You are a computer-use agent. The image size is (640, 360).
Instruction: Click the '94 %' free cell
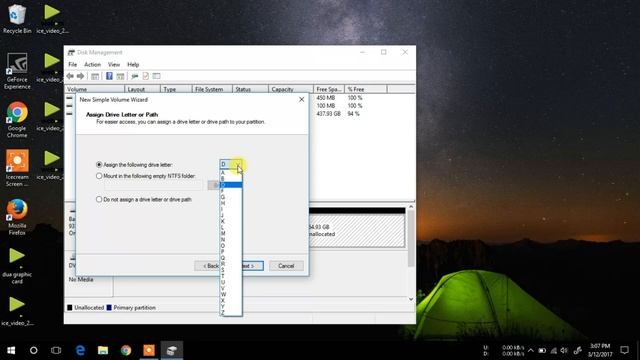[x=353, y=114]
